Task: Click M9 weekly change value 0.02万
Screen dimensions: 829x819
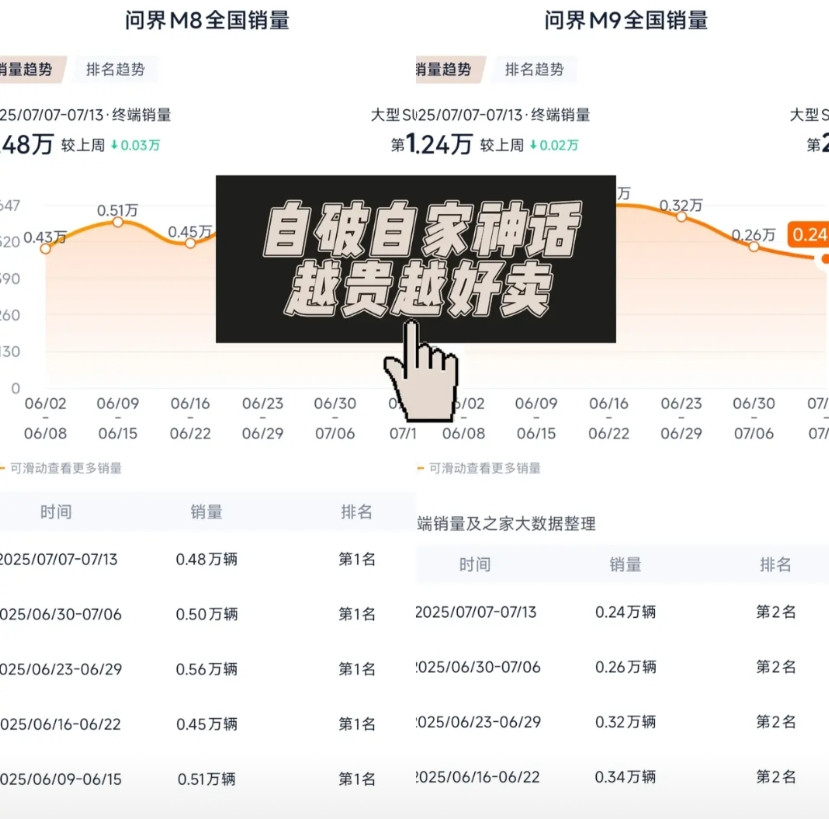Action: click(554, 145)
